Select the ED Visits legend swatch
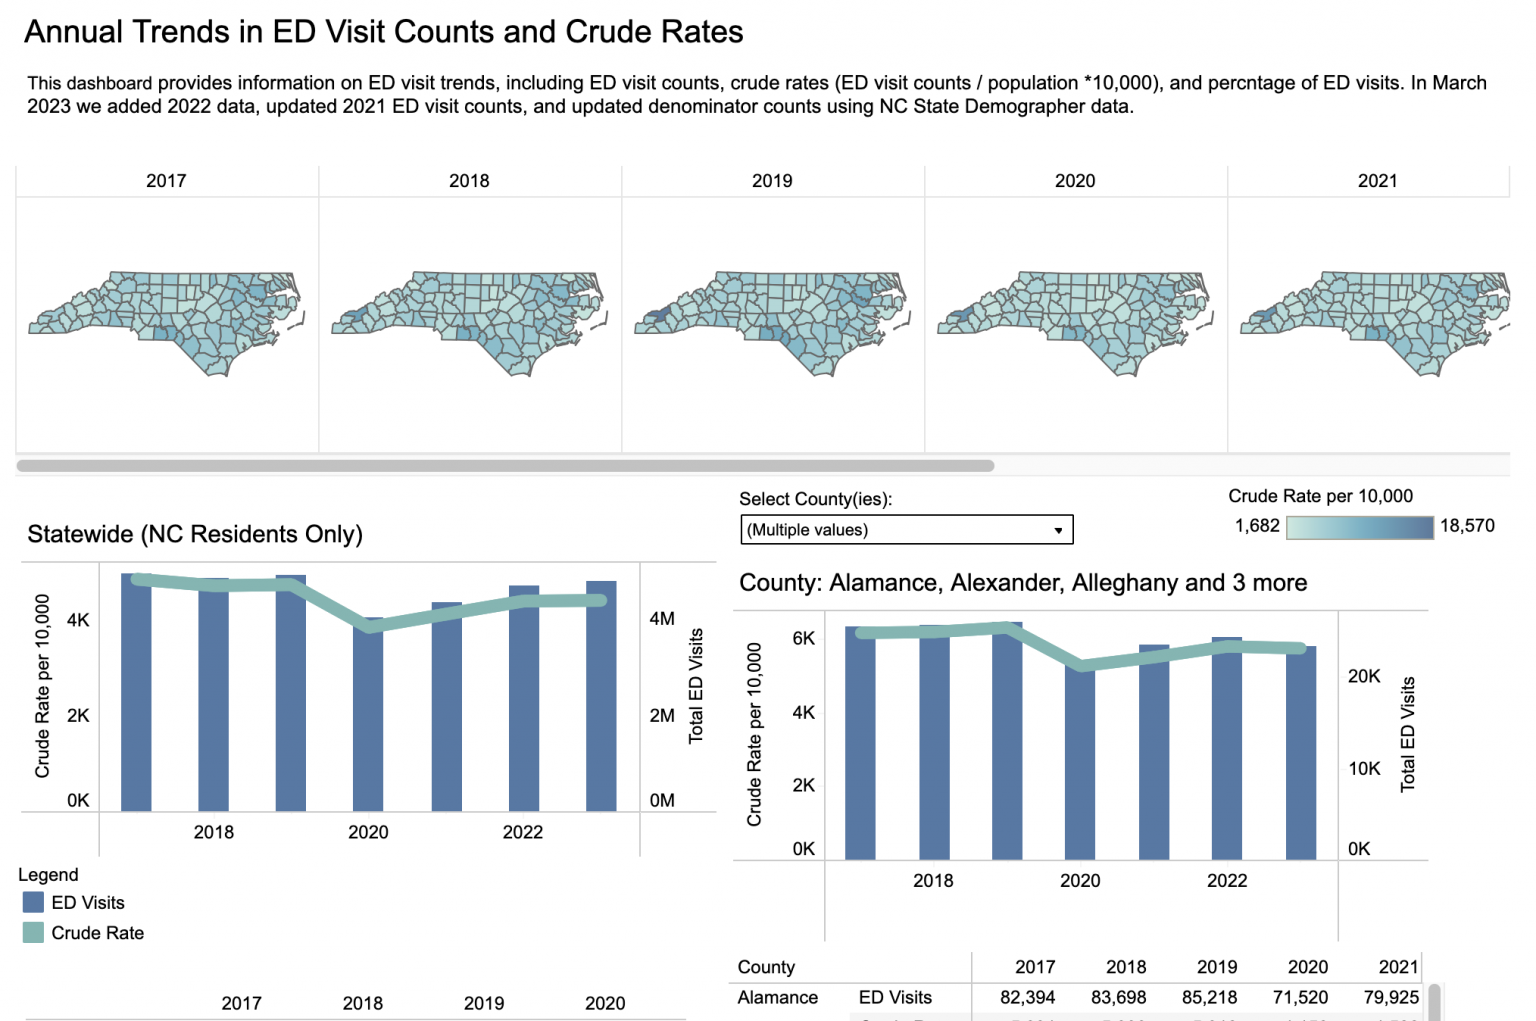1536x1021 pixels. point(31,902)
